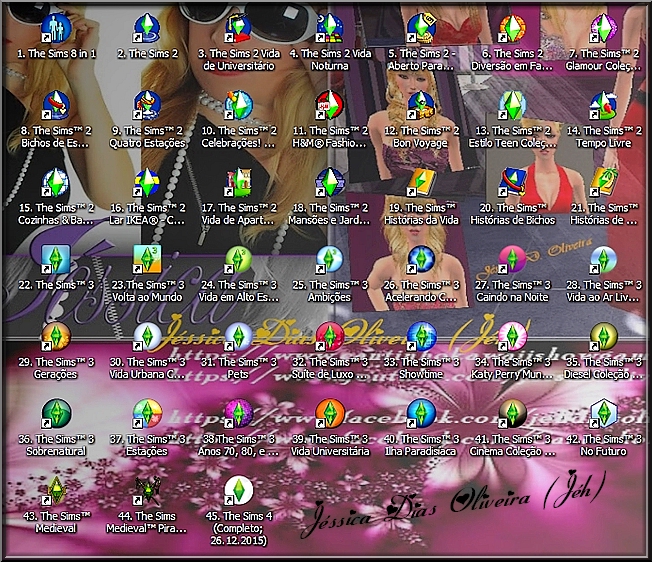
Task: Open the 1. The Sims 8 in 1 shortcut
Action: tap(56, 28)
